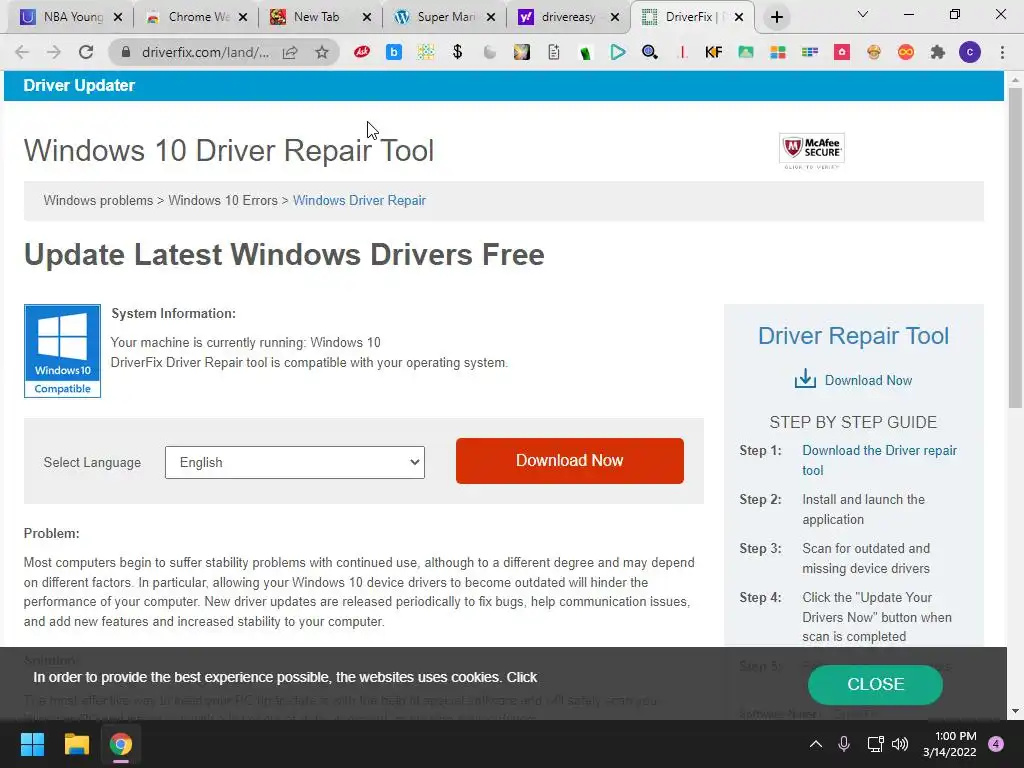Screen dimensions: 1024x768
Task: Close the drivereasy tab
Action: click(615, 18)
